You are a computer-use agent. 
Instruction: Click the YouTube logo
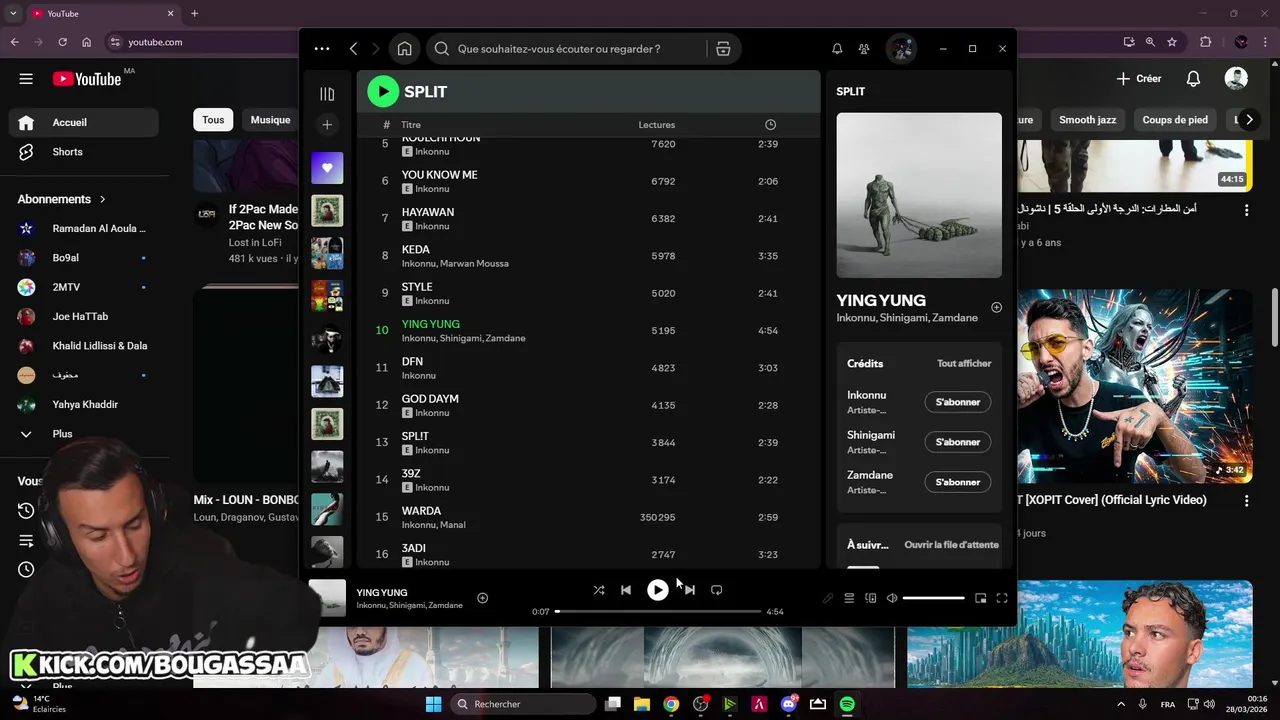[87, 79]
